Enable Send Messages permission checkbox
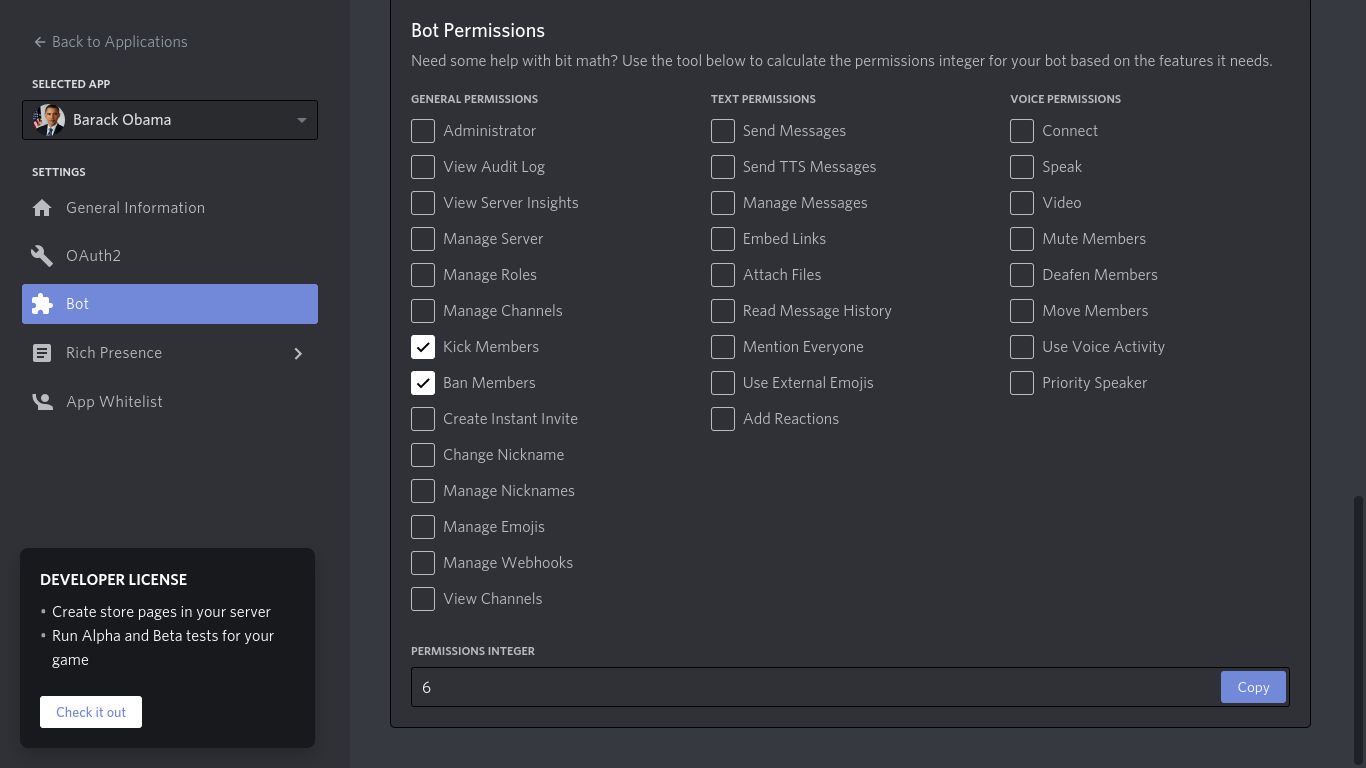The width and height of the screenshot is (1366, 768). click(723, 131)
